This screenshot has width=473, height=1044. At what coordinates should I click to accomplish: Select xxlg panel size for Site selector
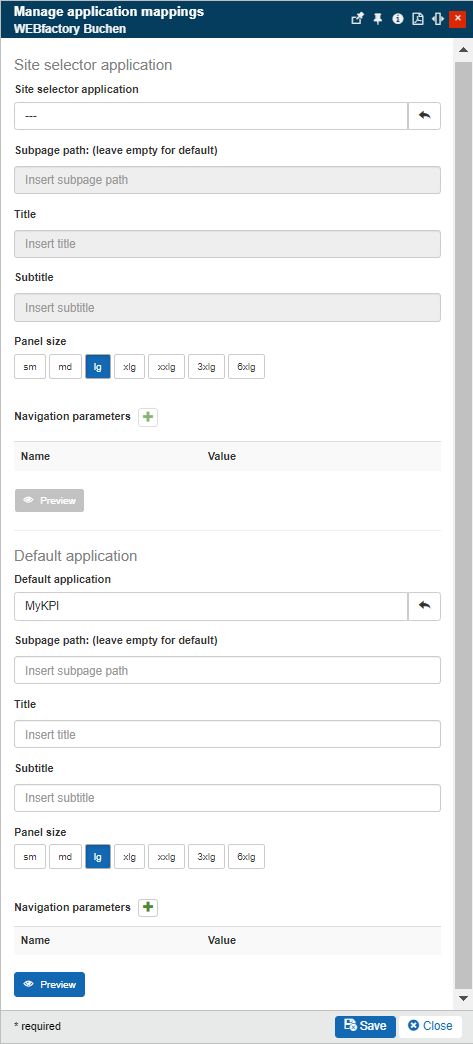(167, 367)
